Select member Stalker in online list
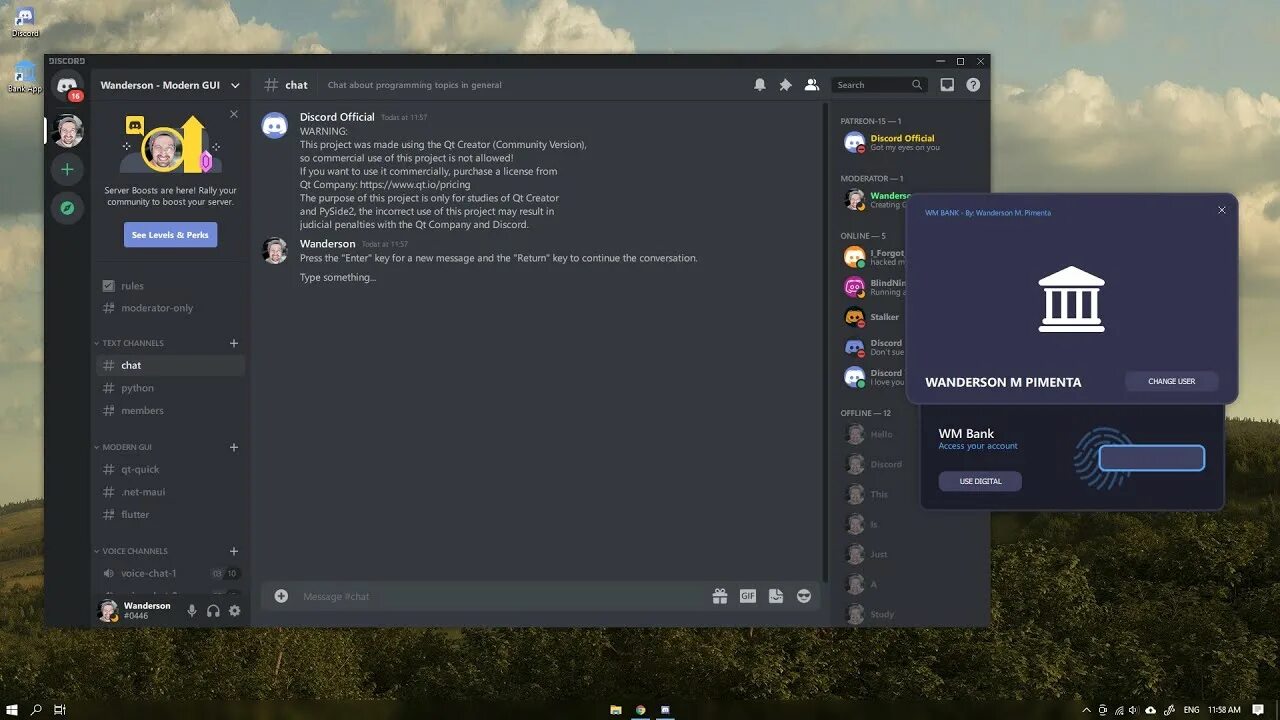The height and width of the screenshot is (720, 1280). (x=872, y=317)
